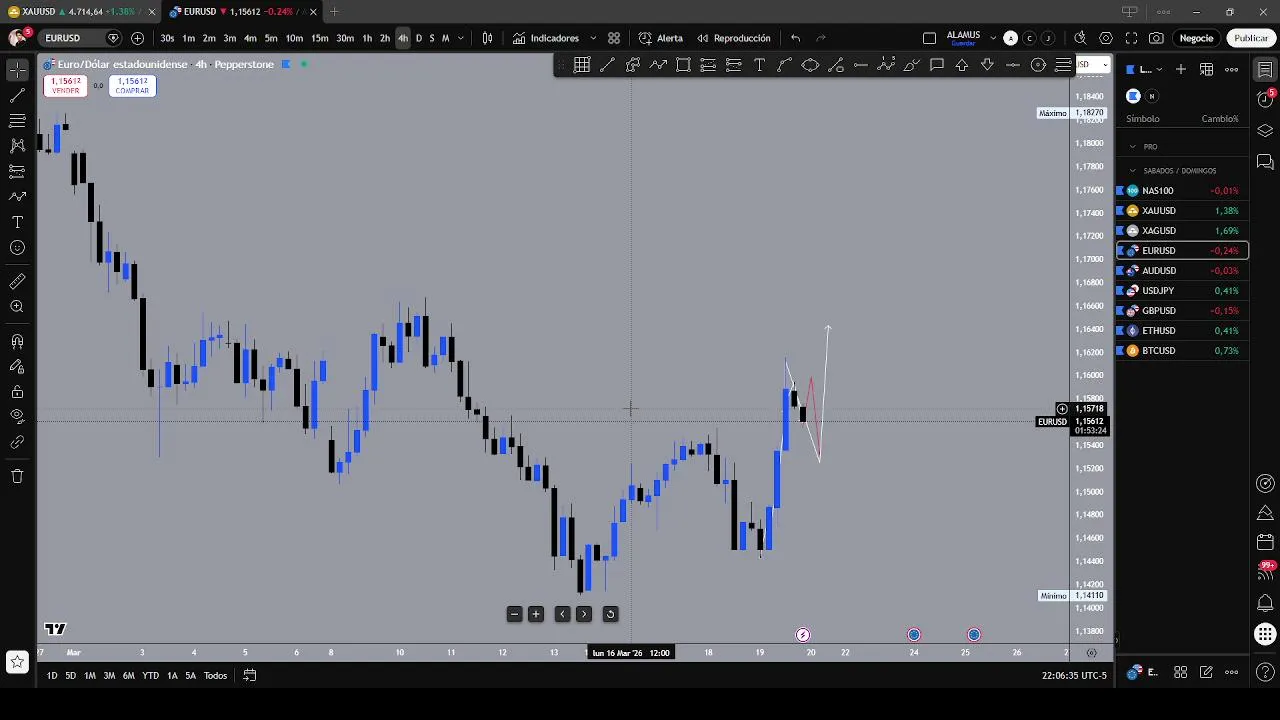Open advanced view table icon in watchlist
Image resolution: width=1280 pixels, height=720 pixels.
[1207, 69]
